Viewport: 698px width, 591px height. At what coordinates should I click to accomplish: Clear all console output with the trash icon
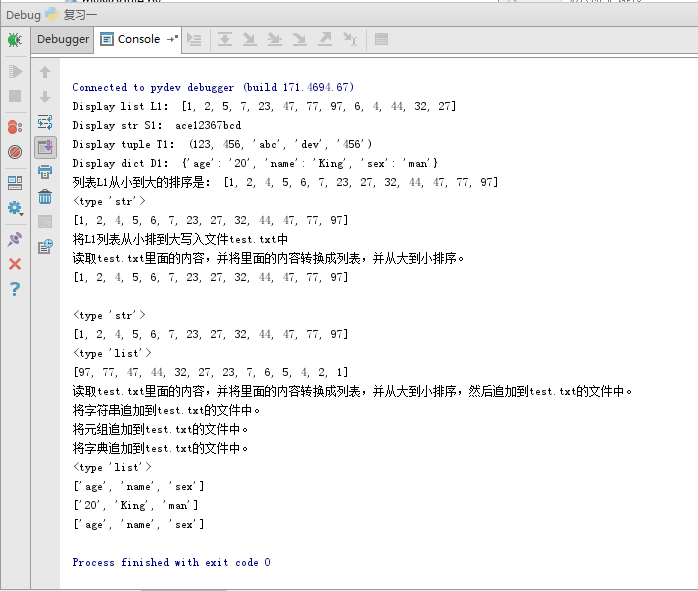[x=45, y=196]
